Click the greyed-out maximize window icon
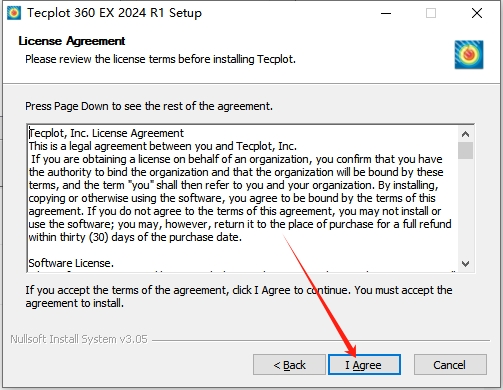Image resolution: width=503 pixels, height=390 pixels. [x=431, y=13]
